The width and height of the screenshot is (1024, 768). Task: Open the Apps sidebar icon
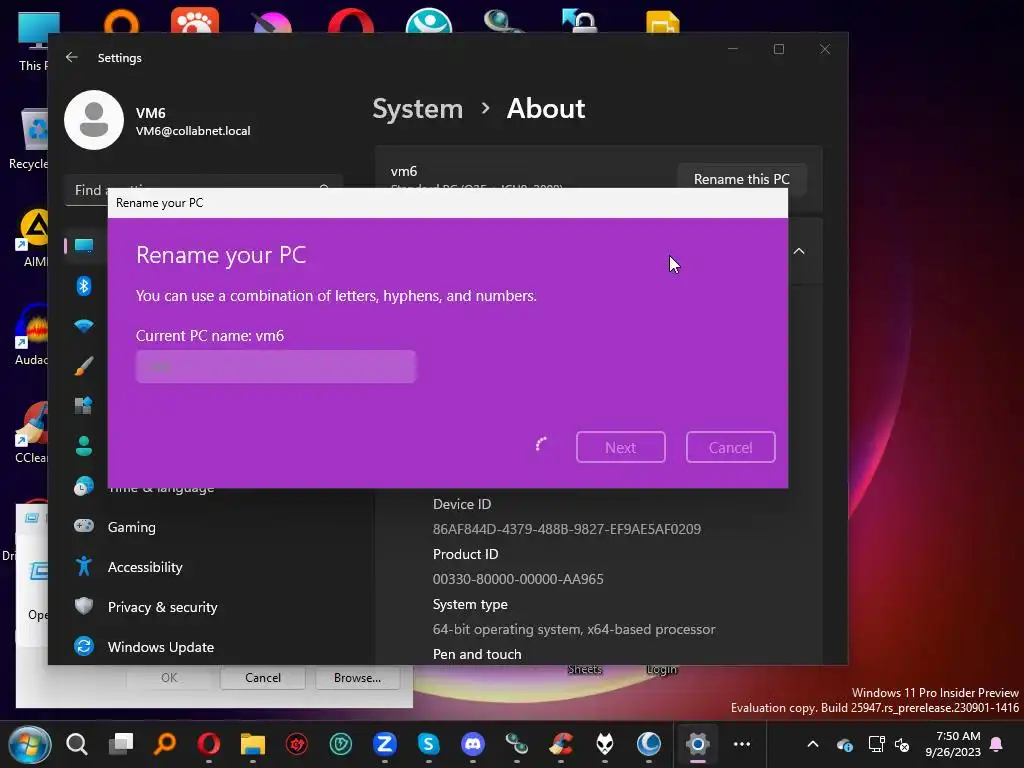(x=84, y=406)
